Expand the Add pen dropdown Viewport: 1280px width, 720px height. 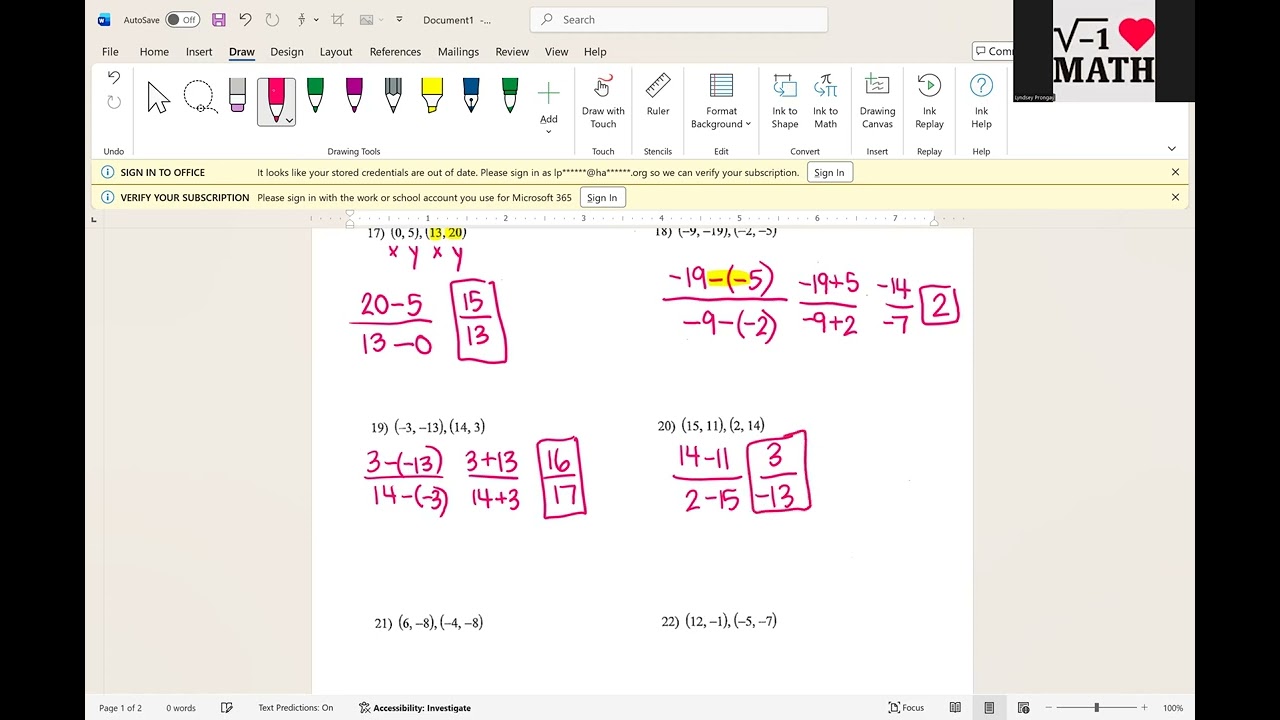coord(548,131)
